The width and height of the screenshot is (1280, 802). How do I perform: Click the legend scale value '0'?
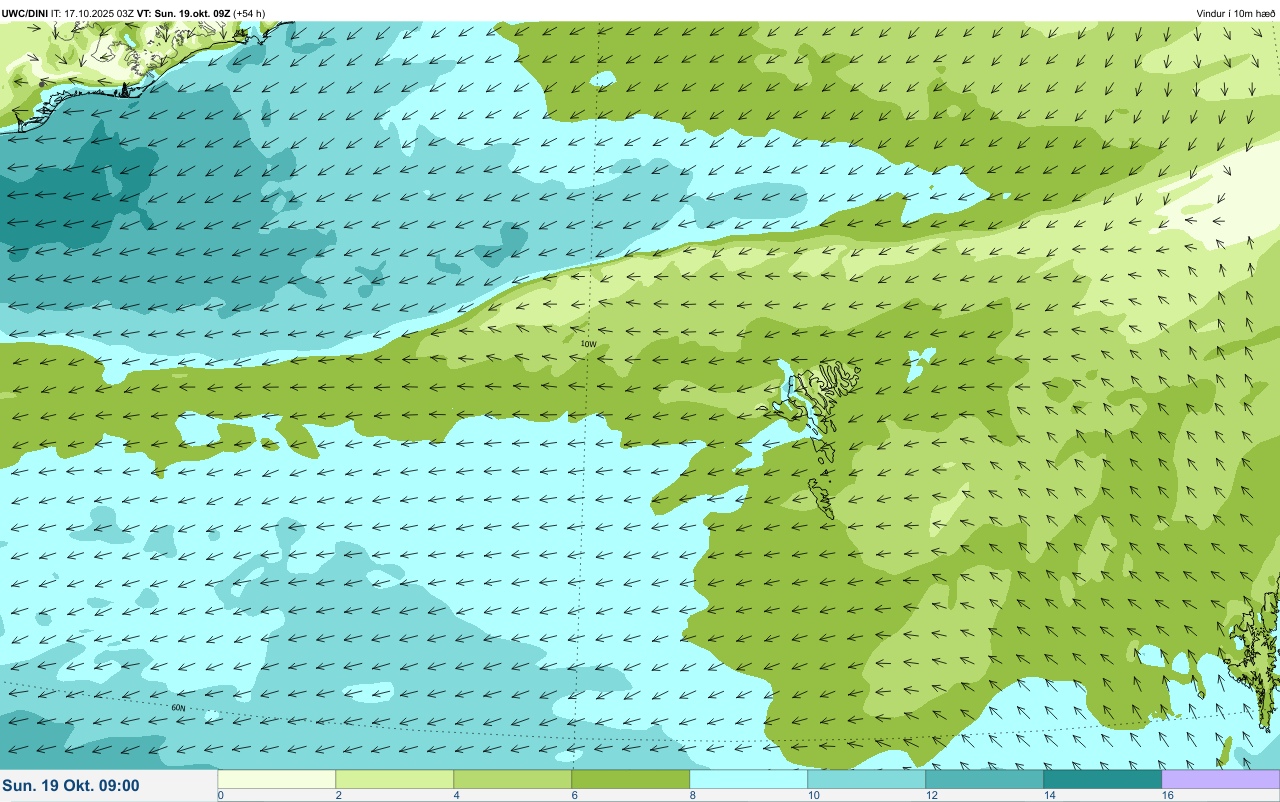[x=220, y=796]
